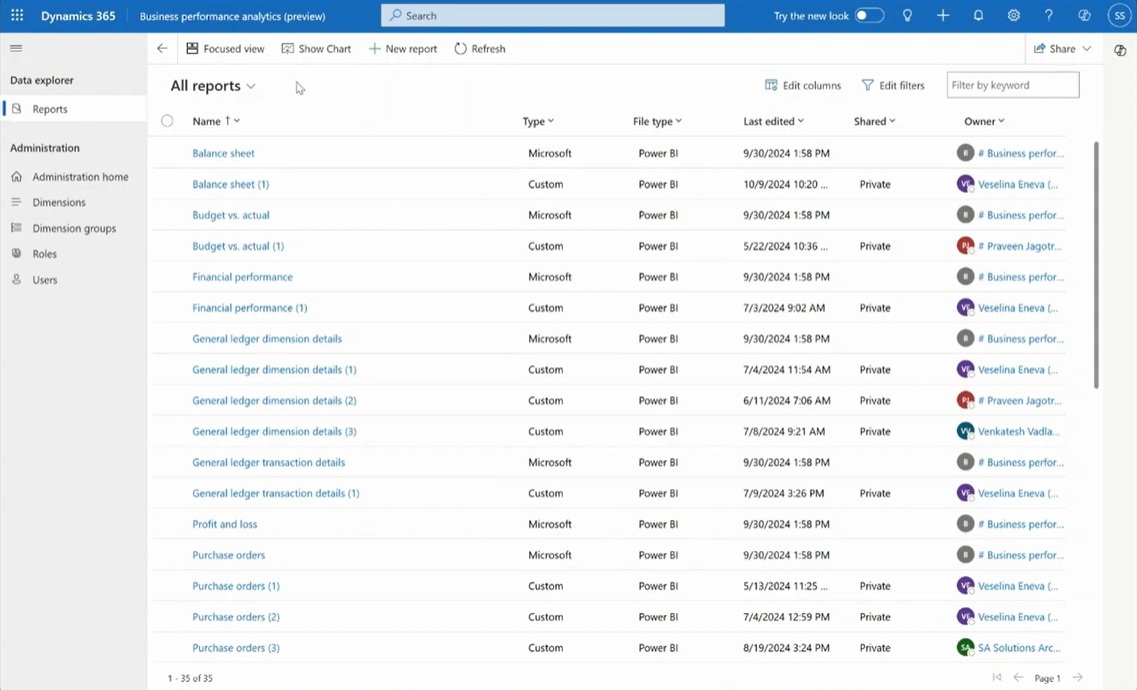Click the Dimensions list icon
1137x690 pixels.
(17, 202)
